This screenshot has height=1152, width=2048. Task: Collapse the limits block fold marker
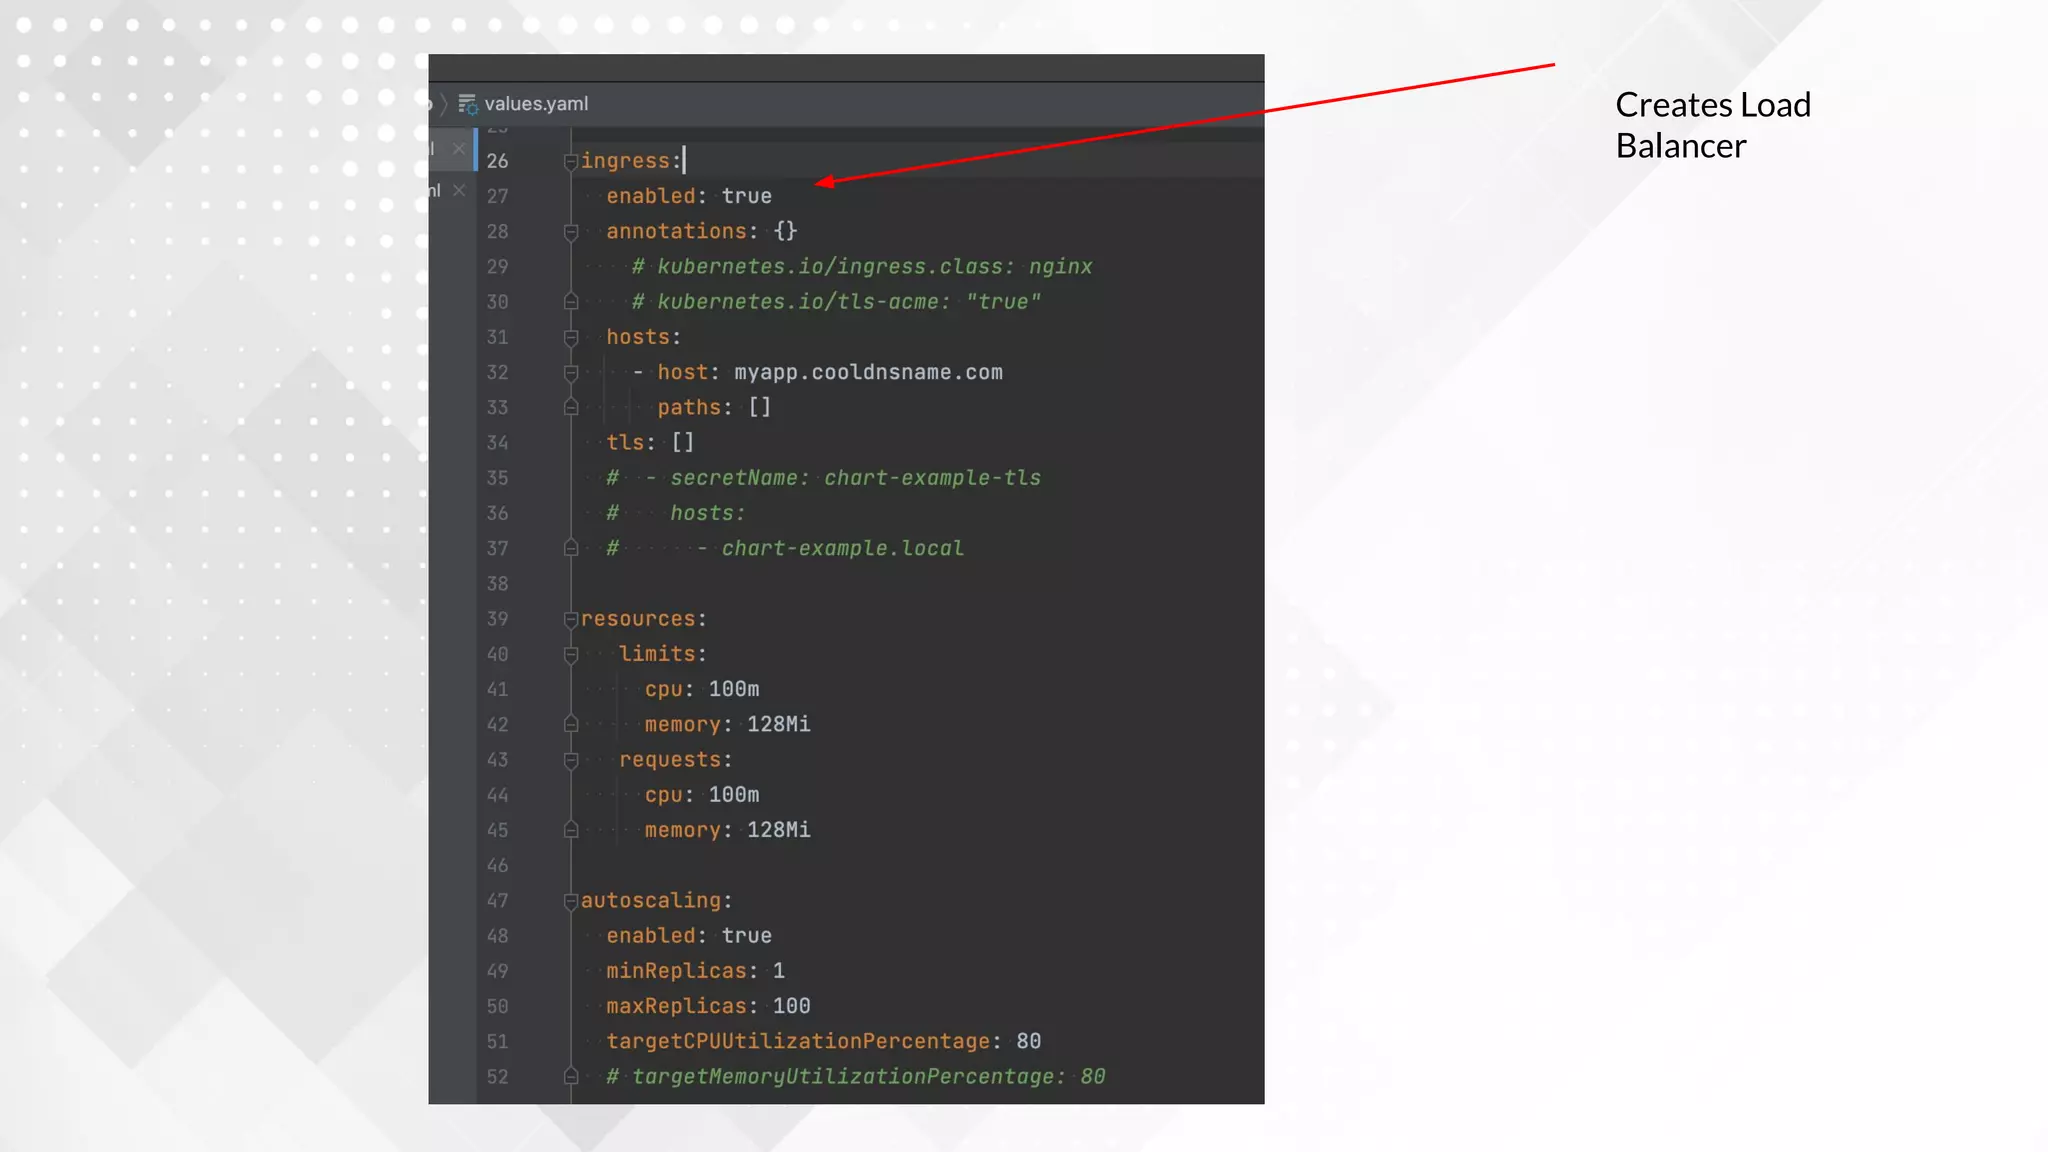[571, 655]
